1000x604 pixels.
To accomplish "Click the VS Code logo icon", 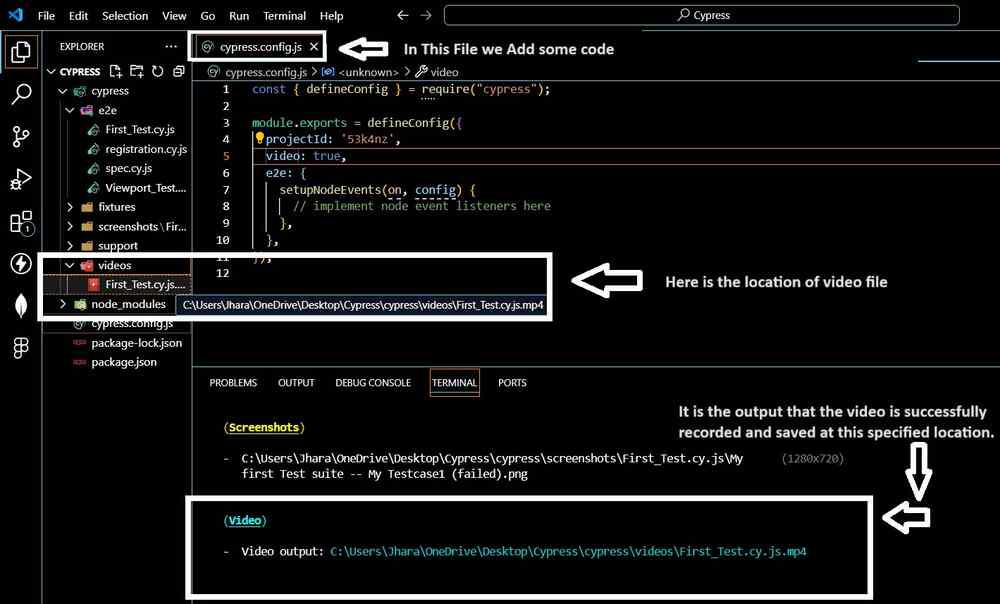I will click(15, 15).
